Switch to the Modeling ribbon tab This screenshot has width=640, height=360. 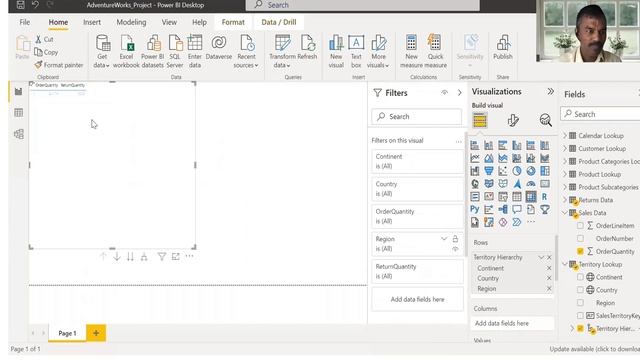pos(131,22)
